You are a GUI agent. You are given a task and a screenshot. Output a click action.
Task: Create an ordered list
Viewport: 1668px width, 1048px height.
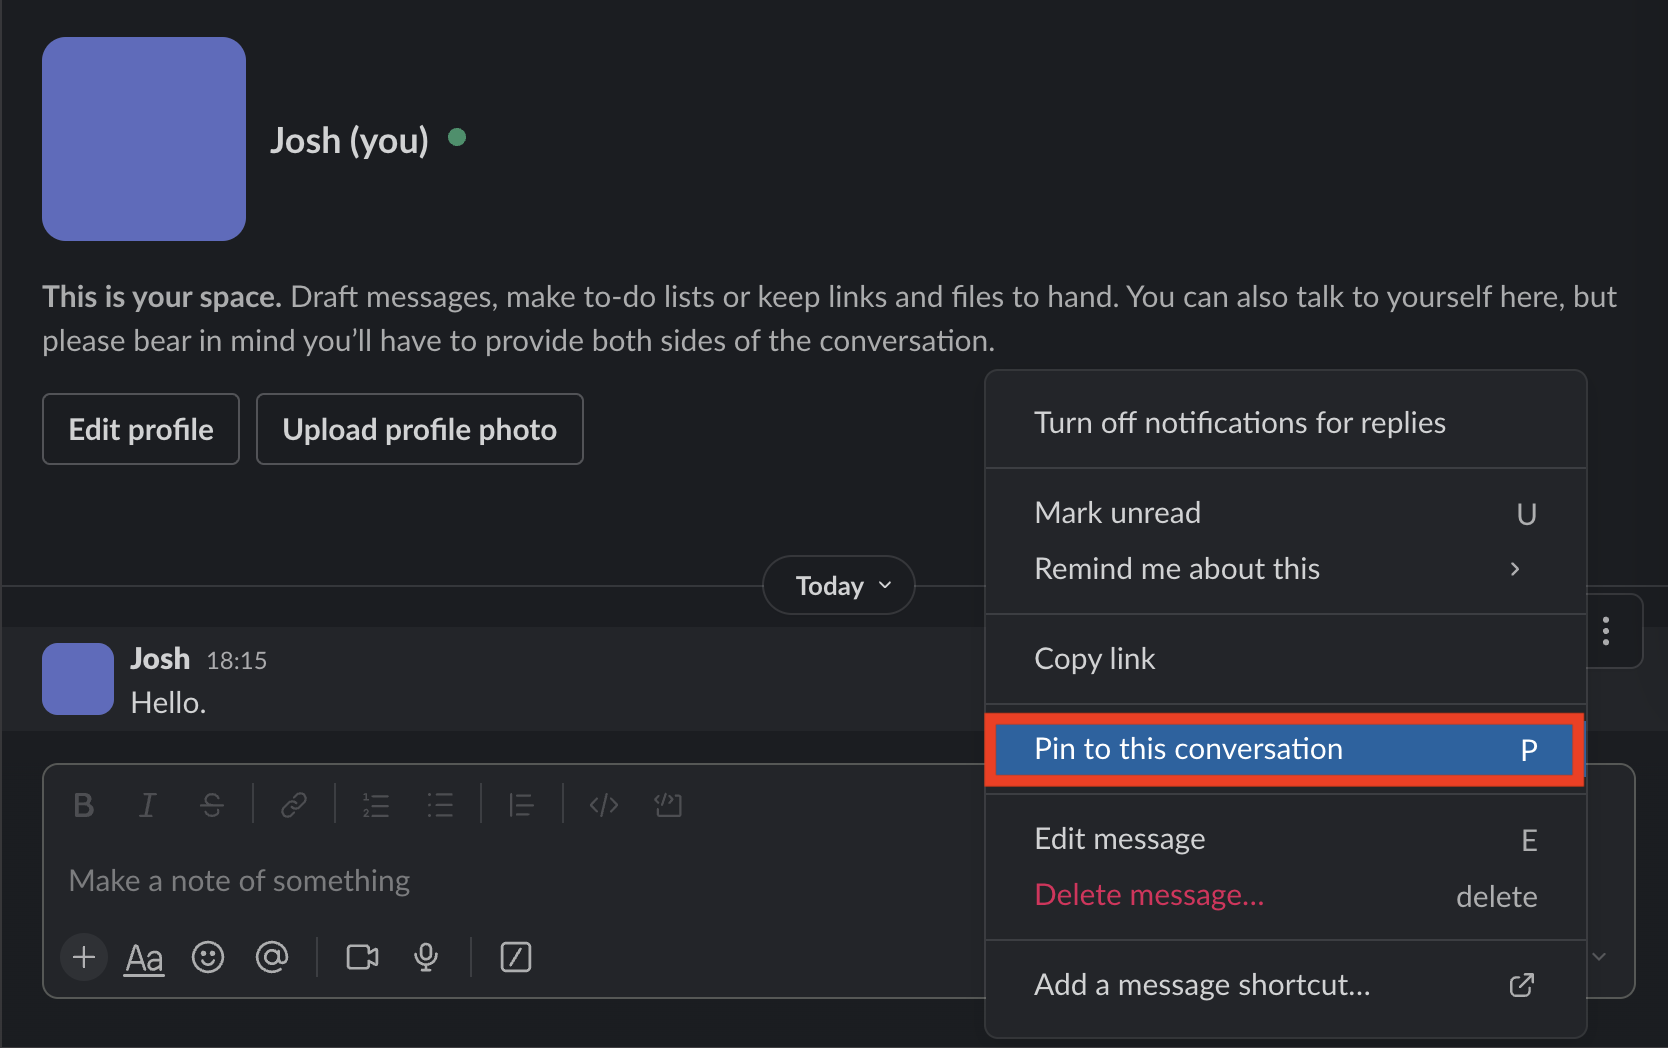(x=377, y=804)
